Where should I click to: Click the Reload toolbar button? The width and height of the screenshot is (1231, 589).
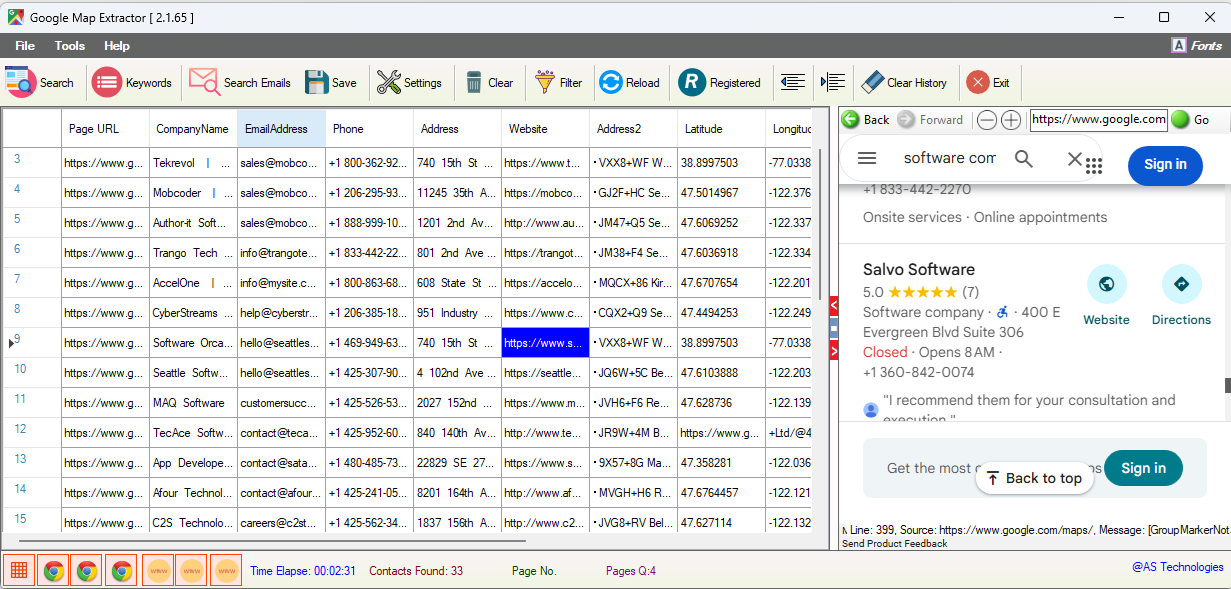(x=630, y=83)
